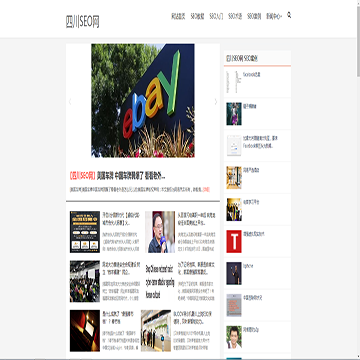This screenshot has height=360, width=360.
Task: Click the 四川SEO网 site logo
Action: [x=83, y=22]
